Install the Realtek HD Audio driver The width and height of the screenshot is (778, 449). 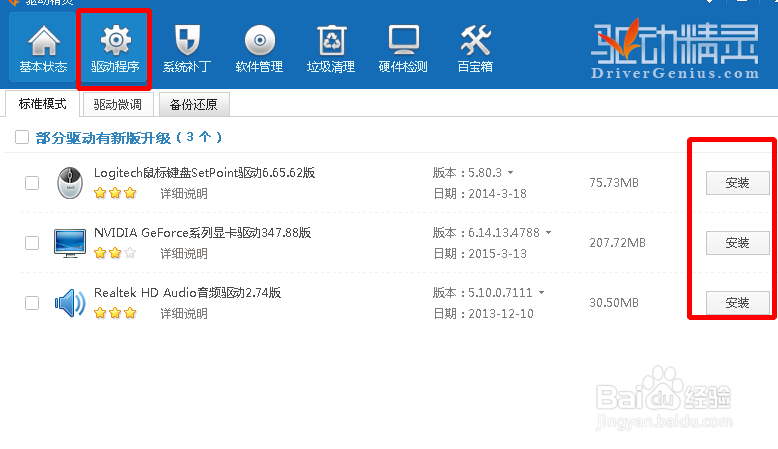point(737,303)
